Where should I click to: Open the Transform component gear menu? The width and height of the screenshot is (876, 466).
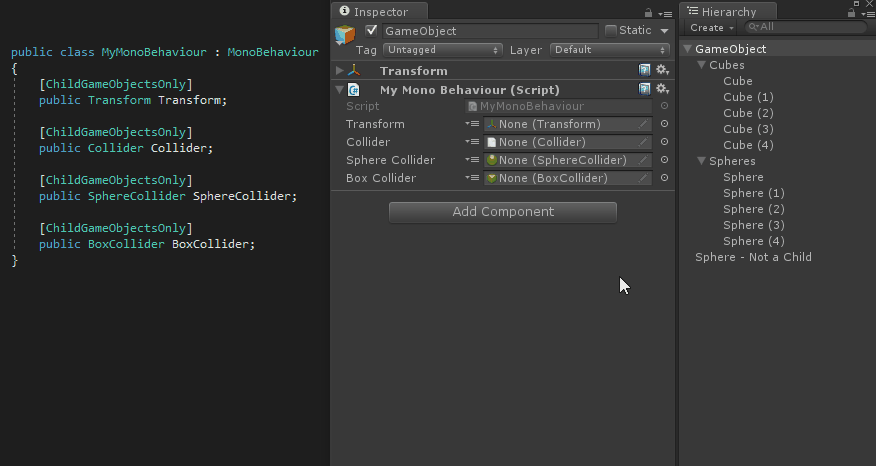663,70
